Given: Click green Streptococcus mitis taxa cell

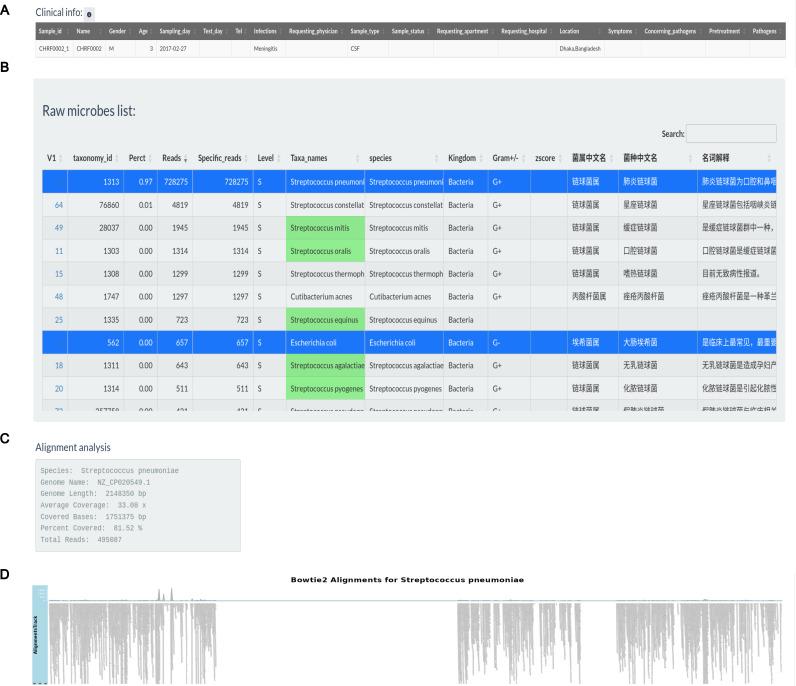Looking at the screenshot, I should (x=324, y=228).
